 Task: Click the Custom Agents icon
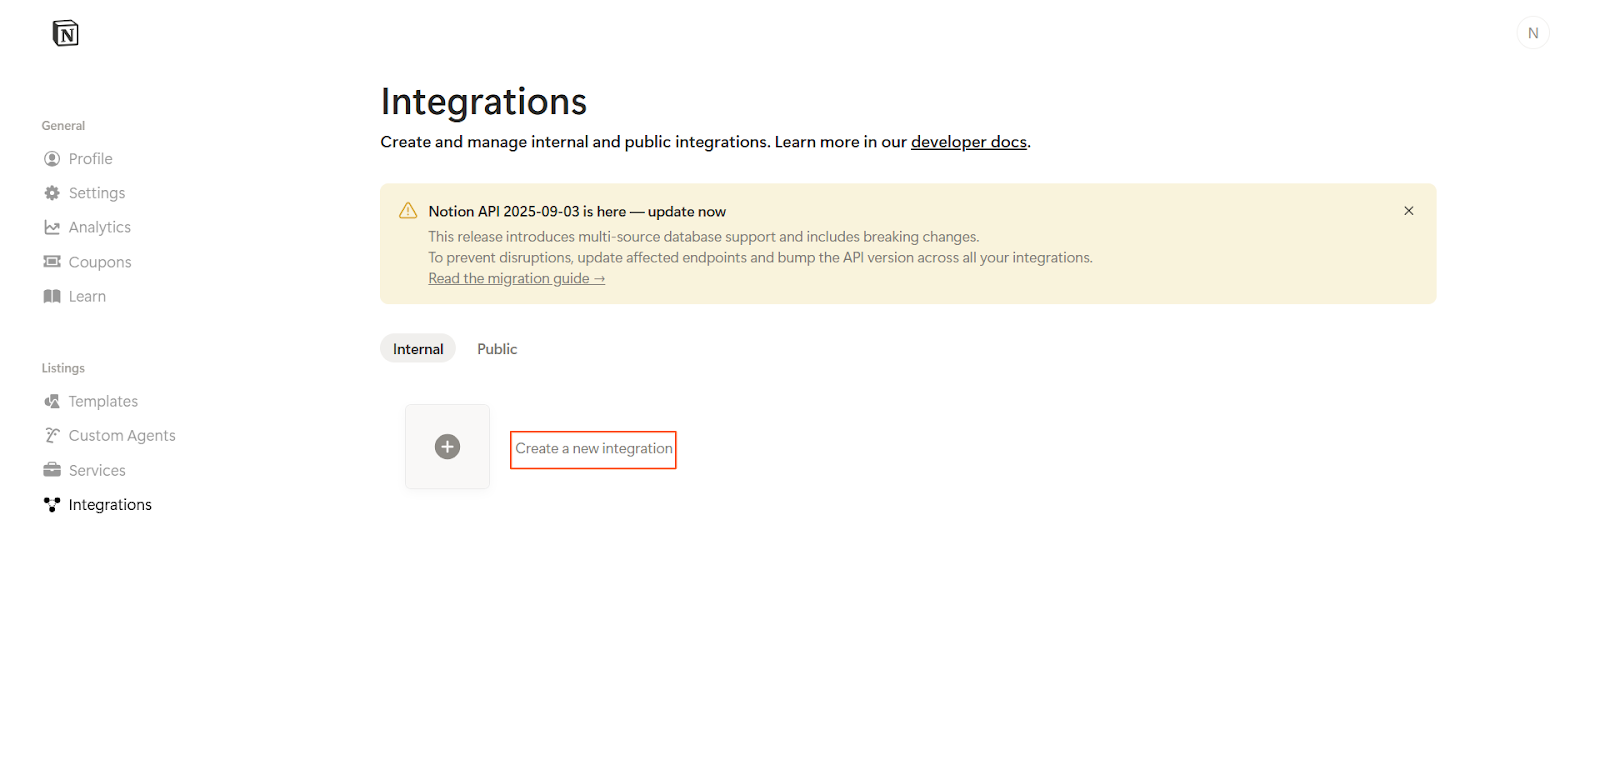point(52,435)
